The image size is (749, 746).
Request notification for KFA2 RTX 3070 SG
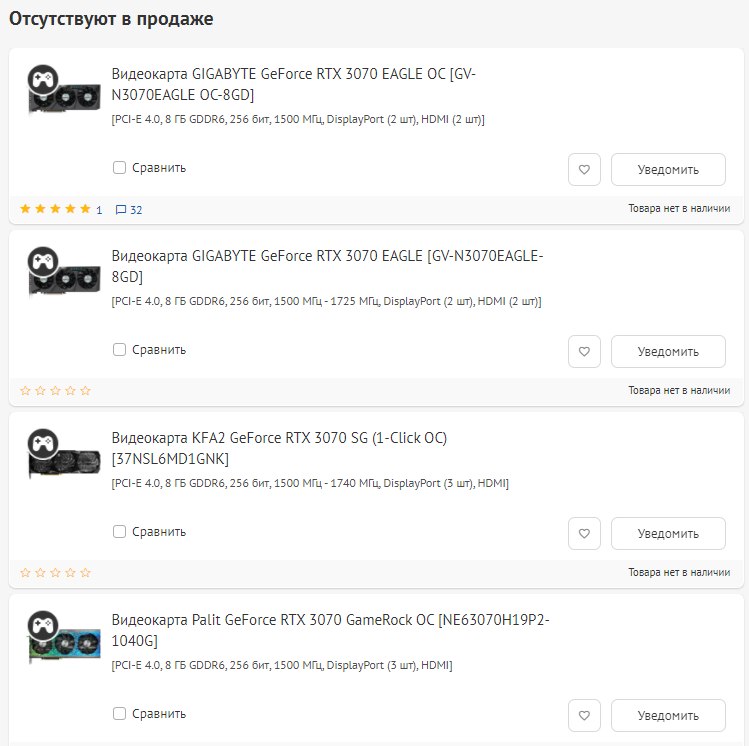(x=668, y=533)
